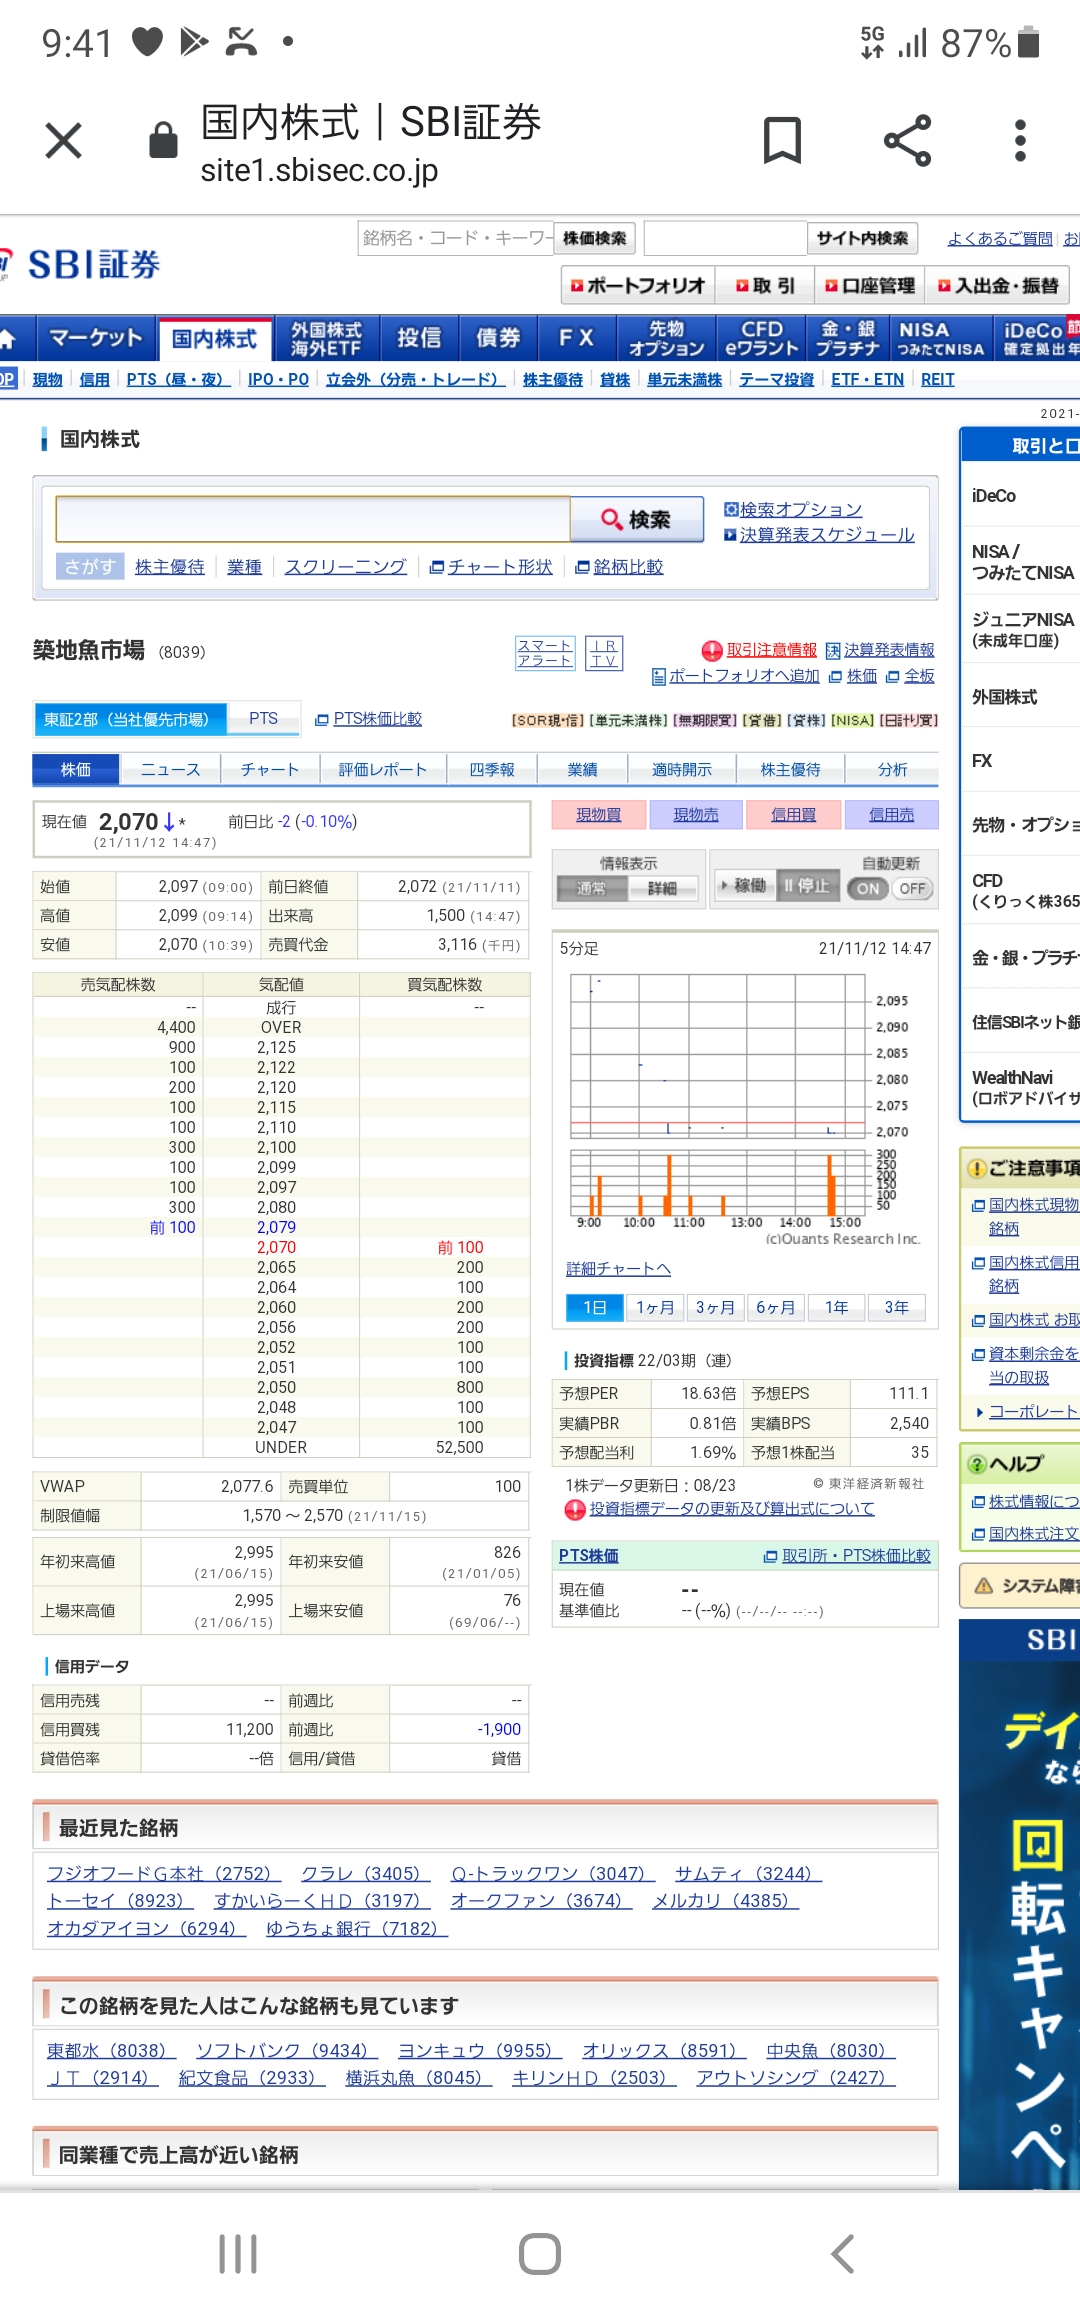Start 稼働 auto refresh

[x=744, y=885]
